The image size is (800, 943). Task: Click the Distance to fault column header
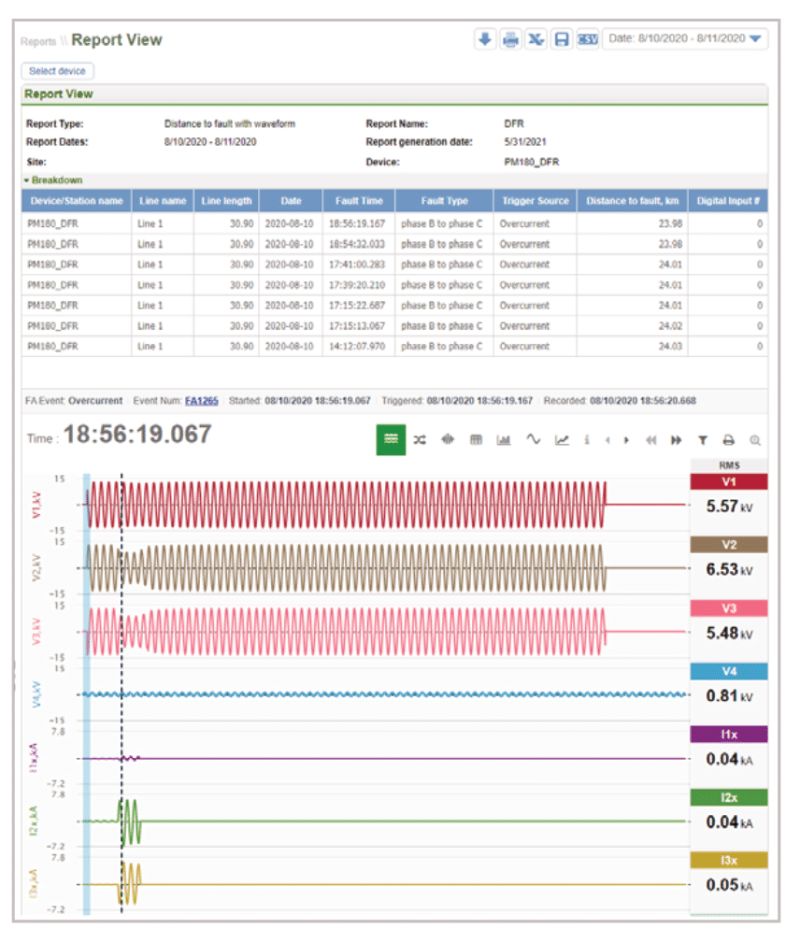tap(632, 201)
